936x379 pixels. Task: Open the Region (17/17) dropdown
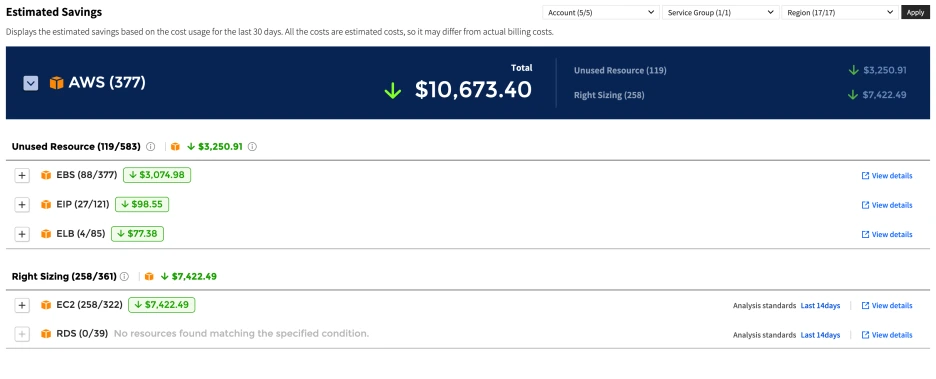[x=840, y=13]
